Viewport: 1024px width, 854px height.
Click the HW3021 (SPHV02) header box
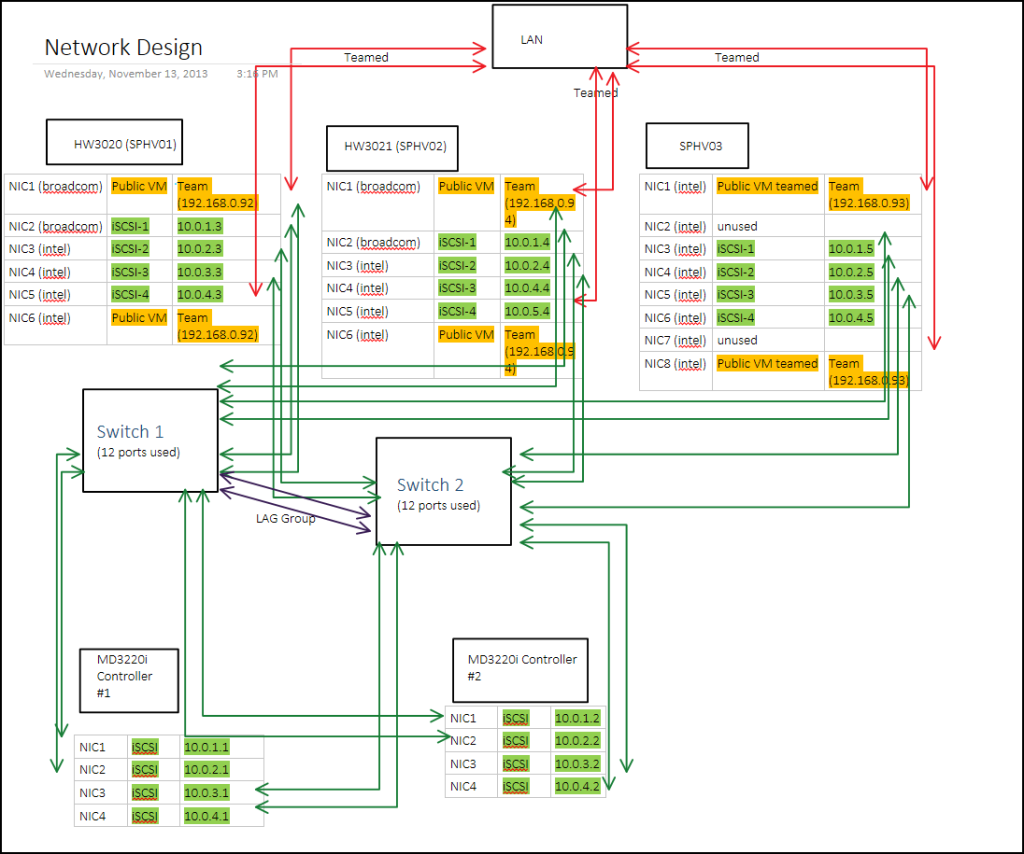[390, 148]
